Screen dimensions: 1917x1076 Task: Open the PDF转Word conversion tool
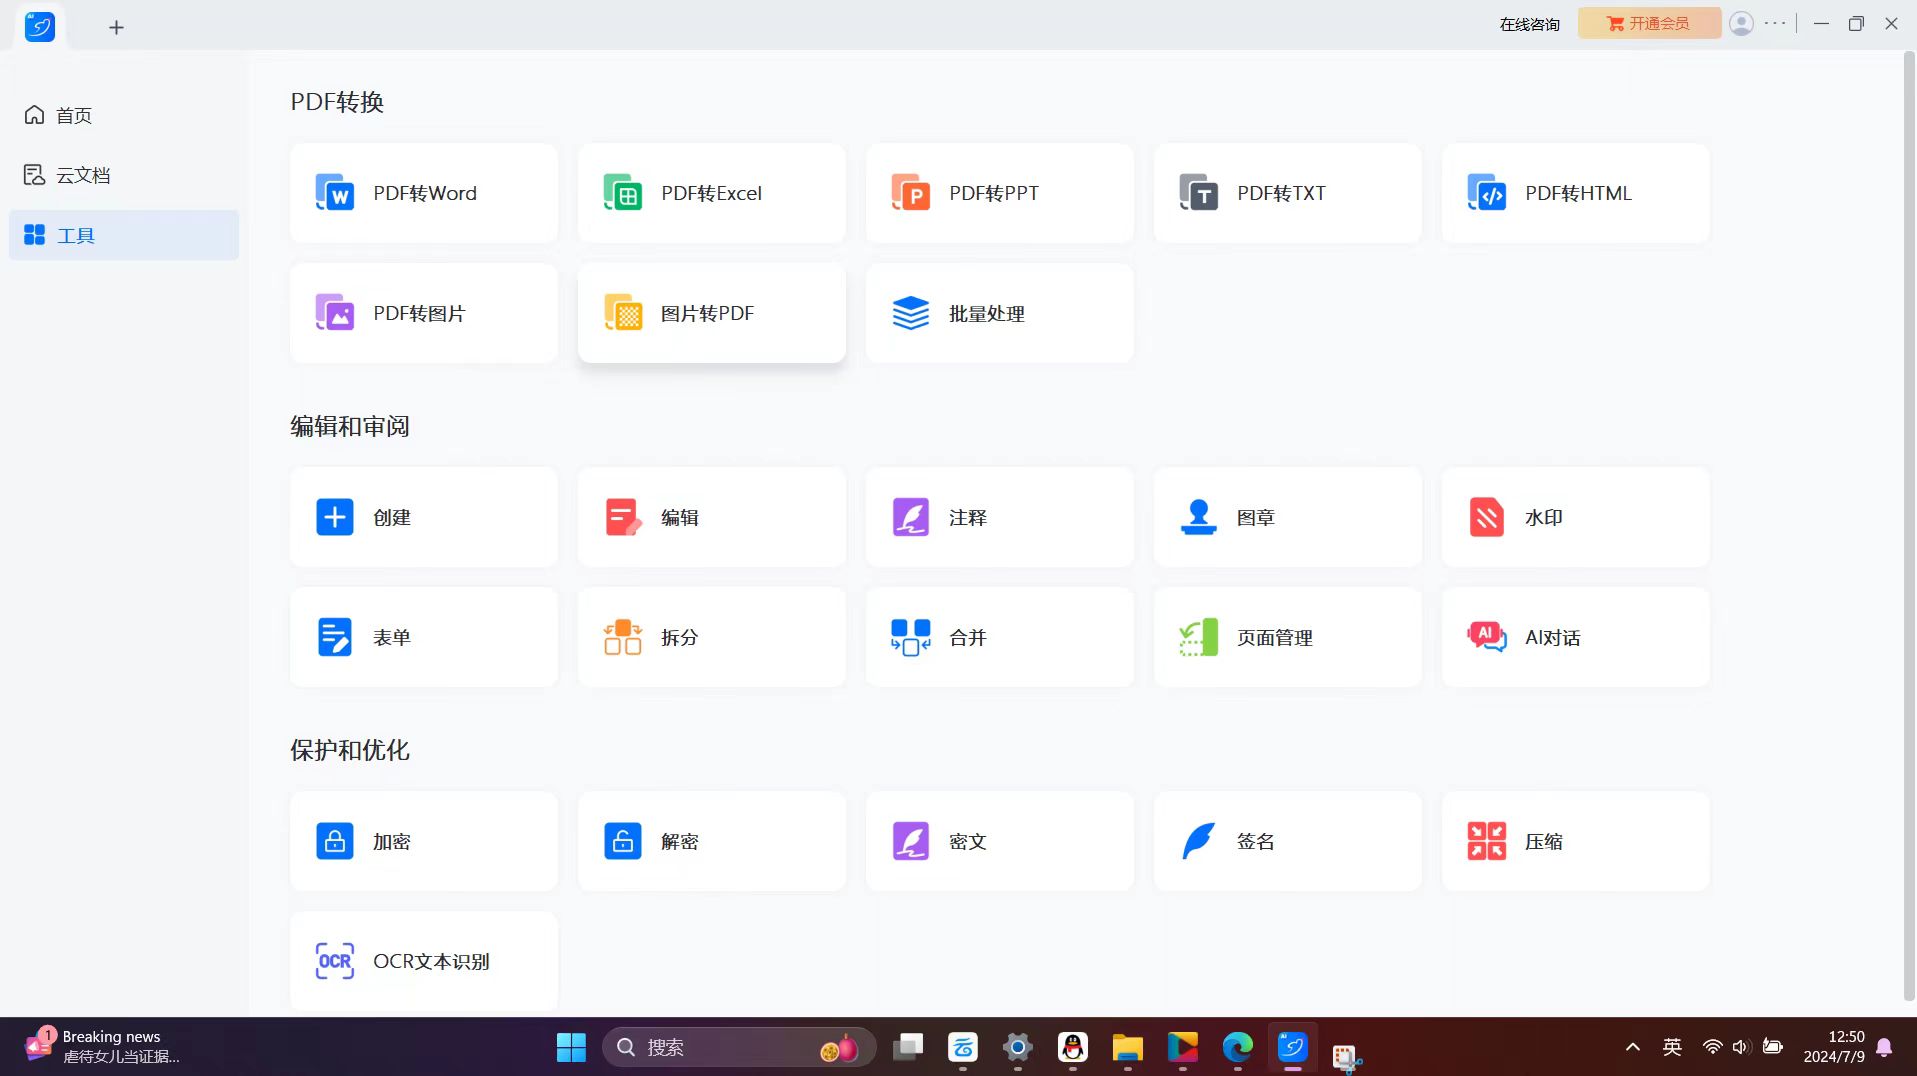(423, 193)
